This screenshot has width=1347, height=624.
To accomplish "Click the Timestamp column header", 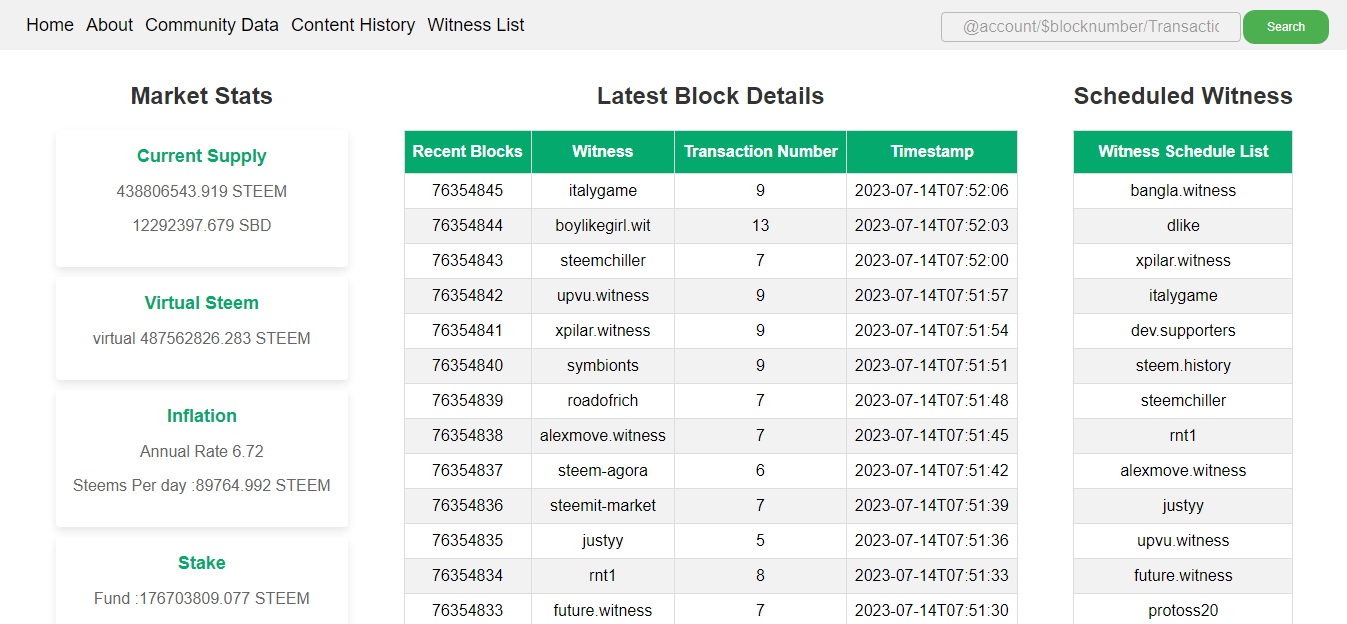I will [932, 152].
